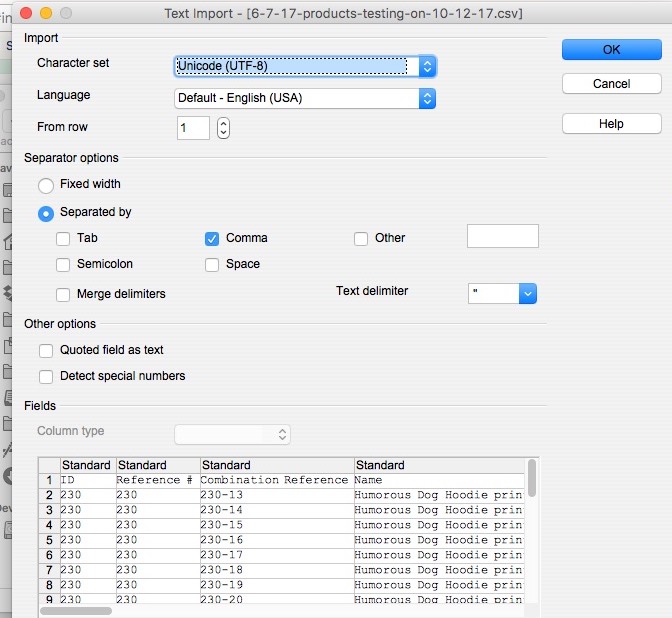The height and width of the screenshot is (618, 672).
Task: Select Standard header above Combination Reference column
Action: (276, 465)
